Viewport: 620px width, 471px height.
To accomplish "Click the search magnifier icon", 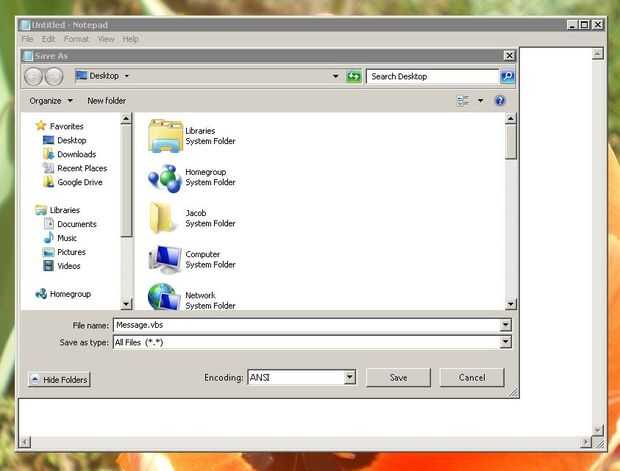I will [x=507, y=76].
